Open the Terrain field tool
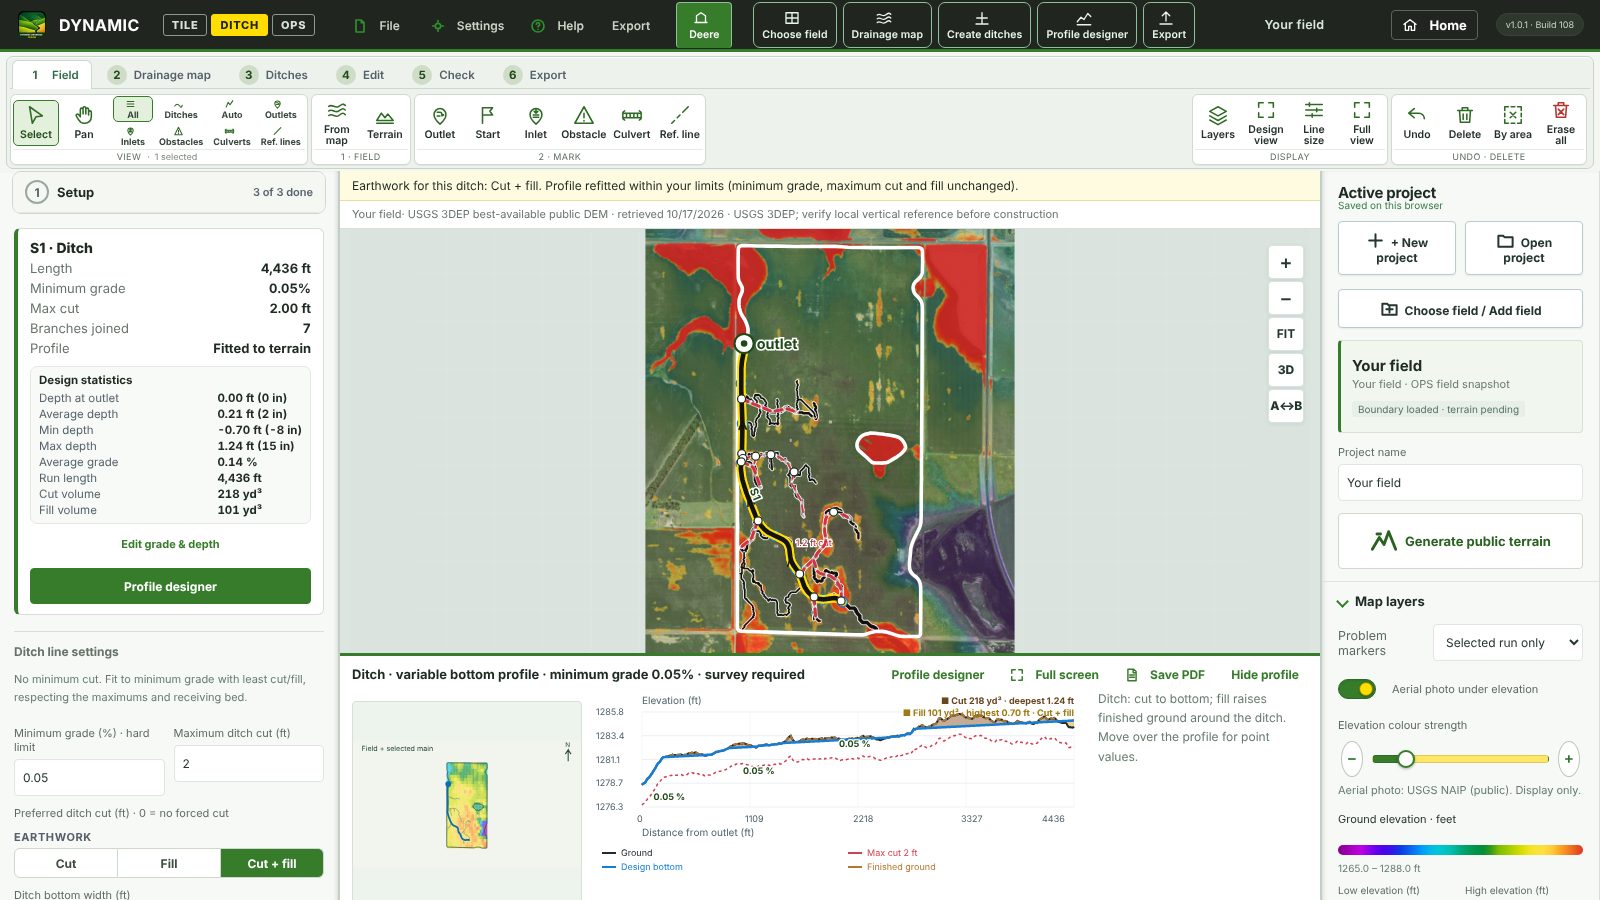The image size is (1600, 900). point(385,123)
